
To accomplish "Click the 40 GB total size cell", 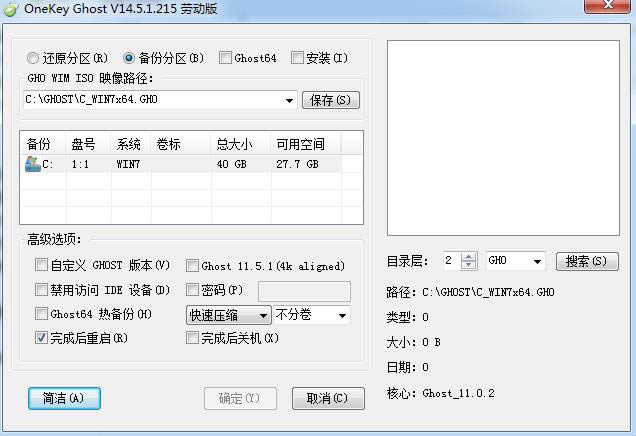I will pos(232,164).
